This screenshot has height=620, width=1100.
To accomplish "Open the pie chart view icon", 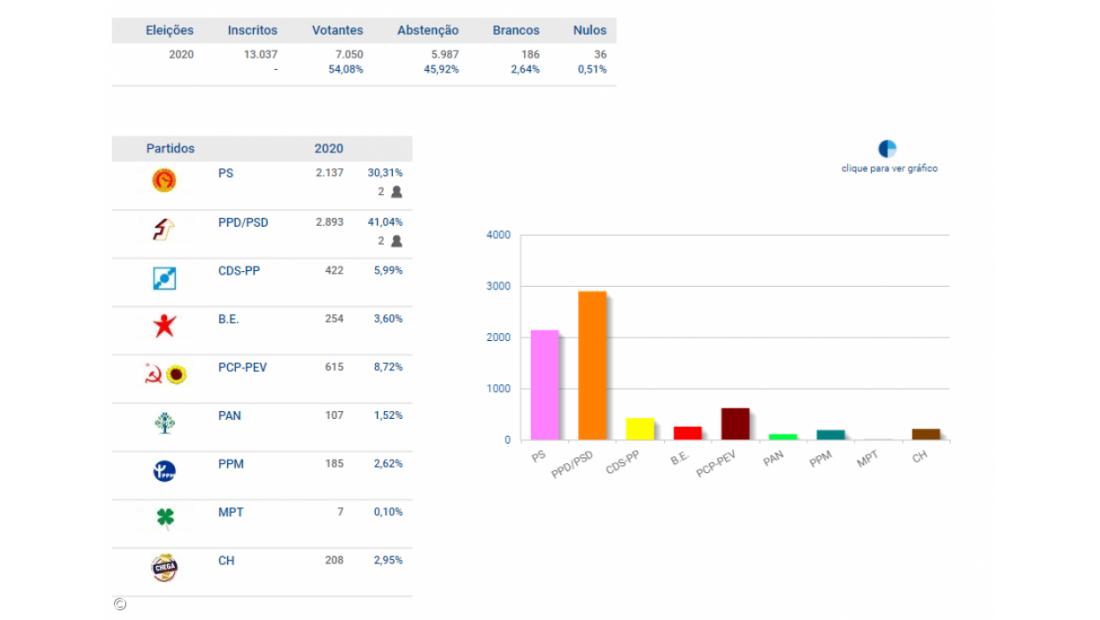I will tap(887, 149).
